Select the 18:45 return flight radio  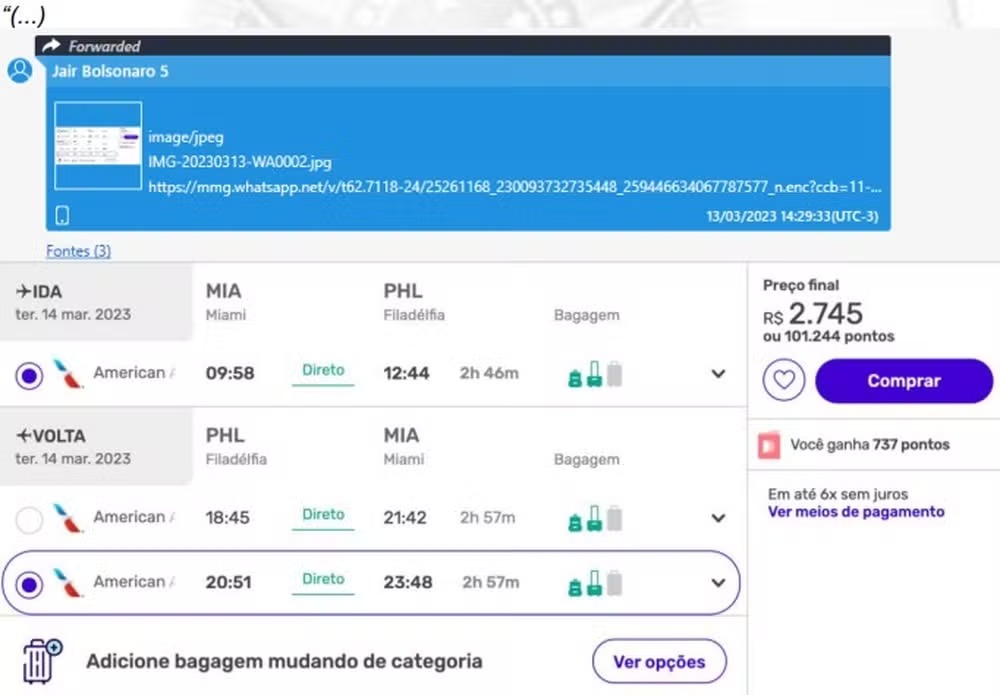click(30, 519)
